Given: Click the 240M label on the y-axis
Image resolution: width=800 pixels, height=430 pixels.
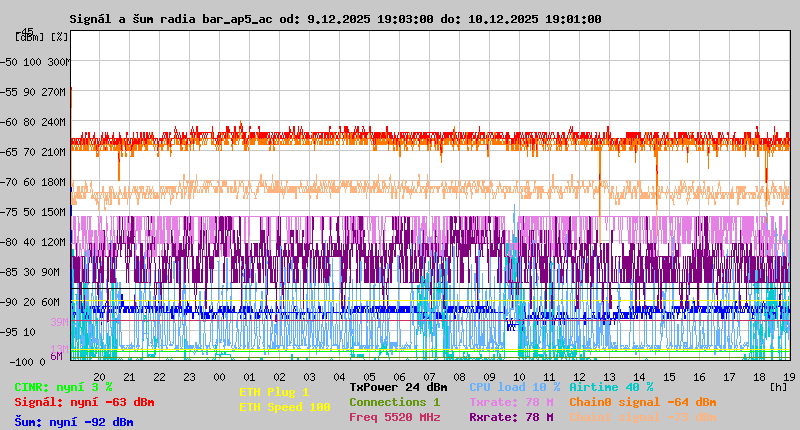Looking at the screenshot, I should click(x=54, y=121).
